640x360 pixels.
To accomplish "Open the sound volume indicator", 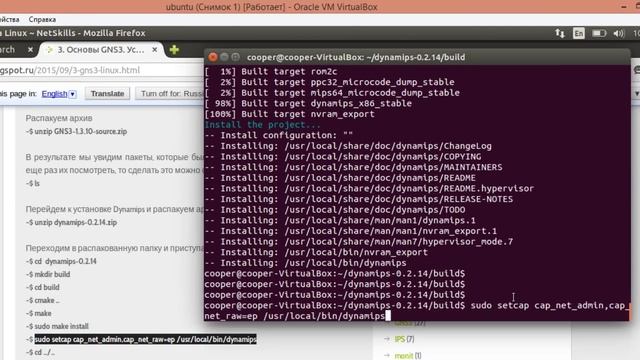I will tap(619, 33).
